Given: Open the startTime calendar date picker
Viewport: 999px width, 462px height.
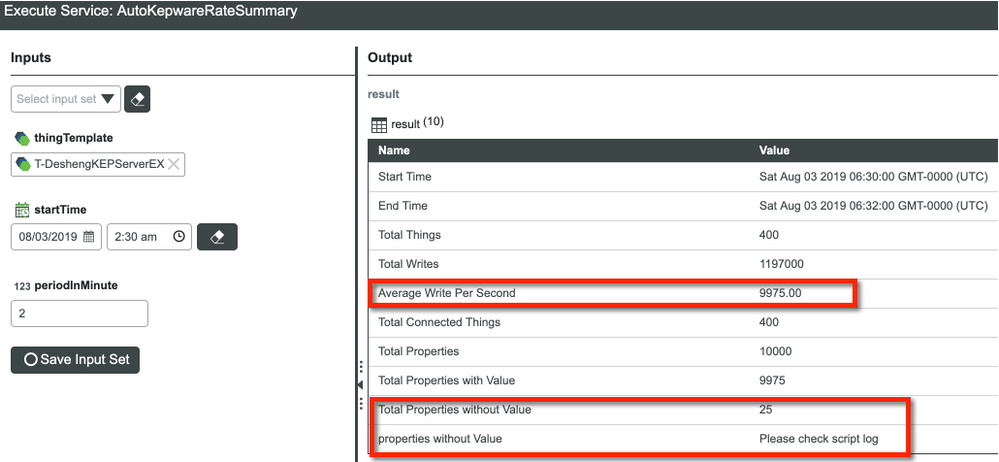Looking at the screenshot, I should [88, 237].
